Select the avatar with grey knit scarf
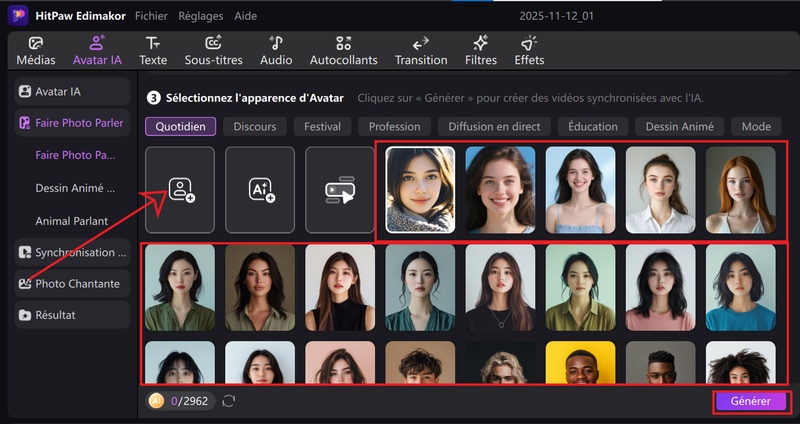The image size is (800, 424). [x=420, y=190]
